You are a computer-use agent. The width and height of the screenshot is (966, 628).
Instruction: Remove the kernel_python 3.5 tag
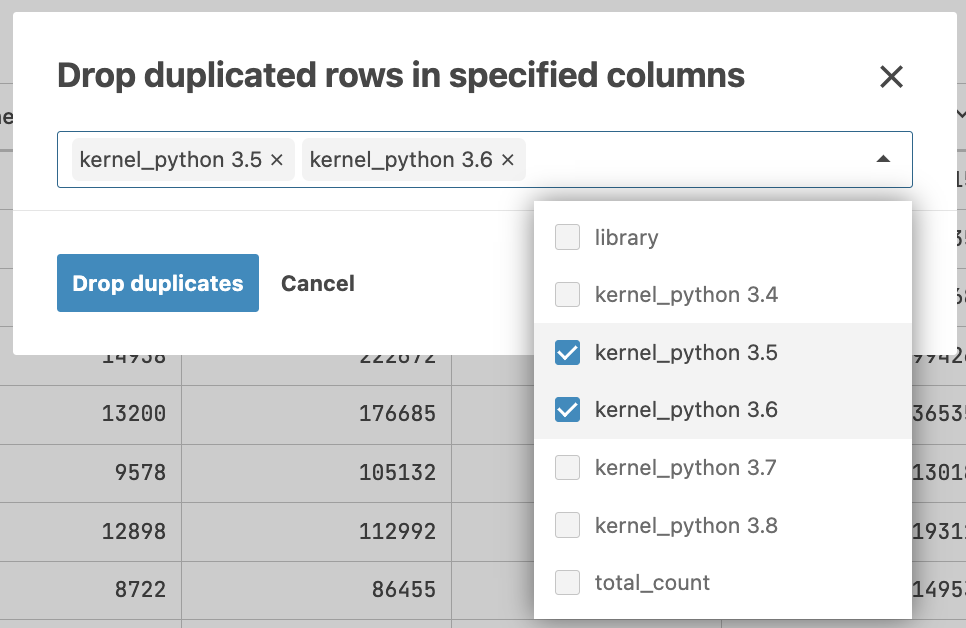coord(276,159)
